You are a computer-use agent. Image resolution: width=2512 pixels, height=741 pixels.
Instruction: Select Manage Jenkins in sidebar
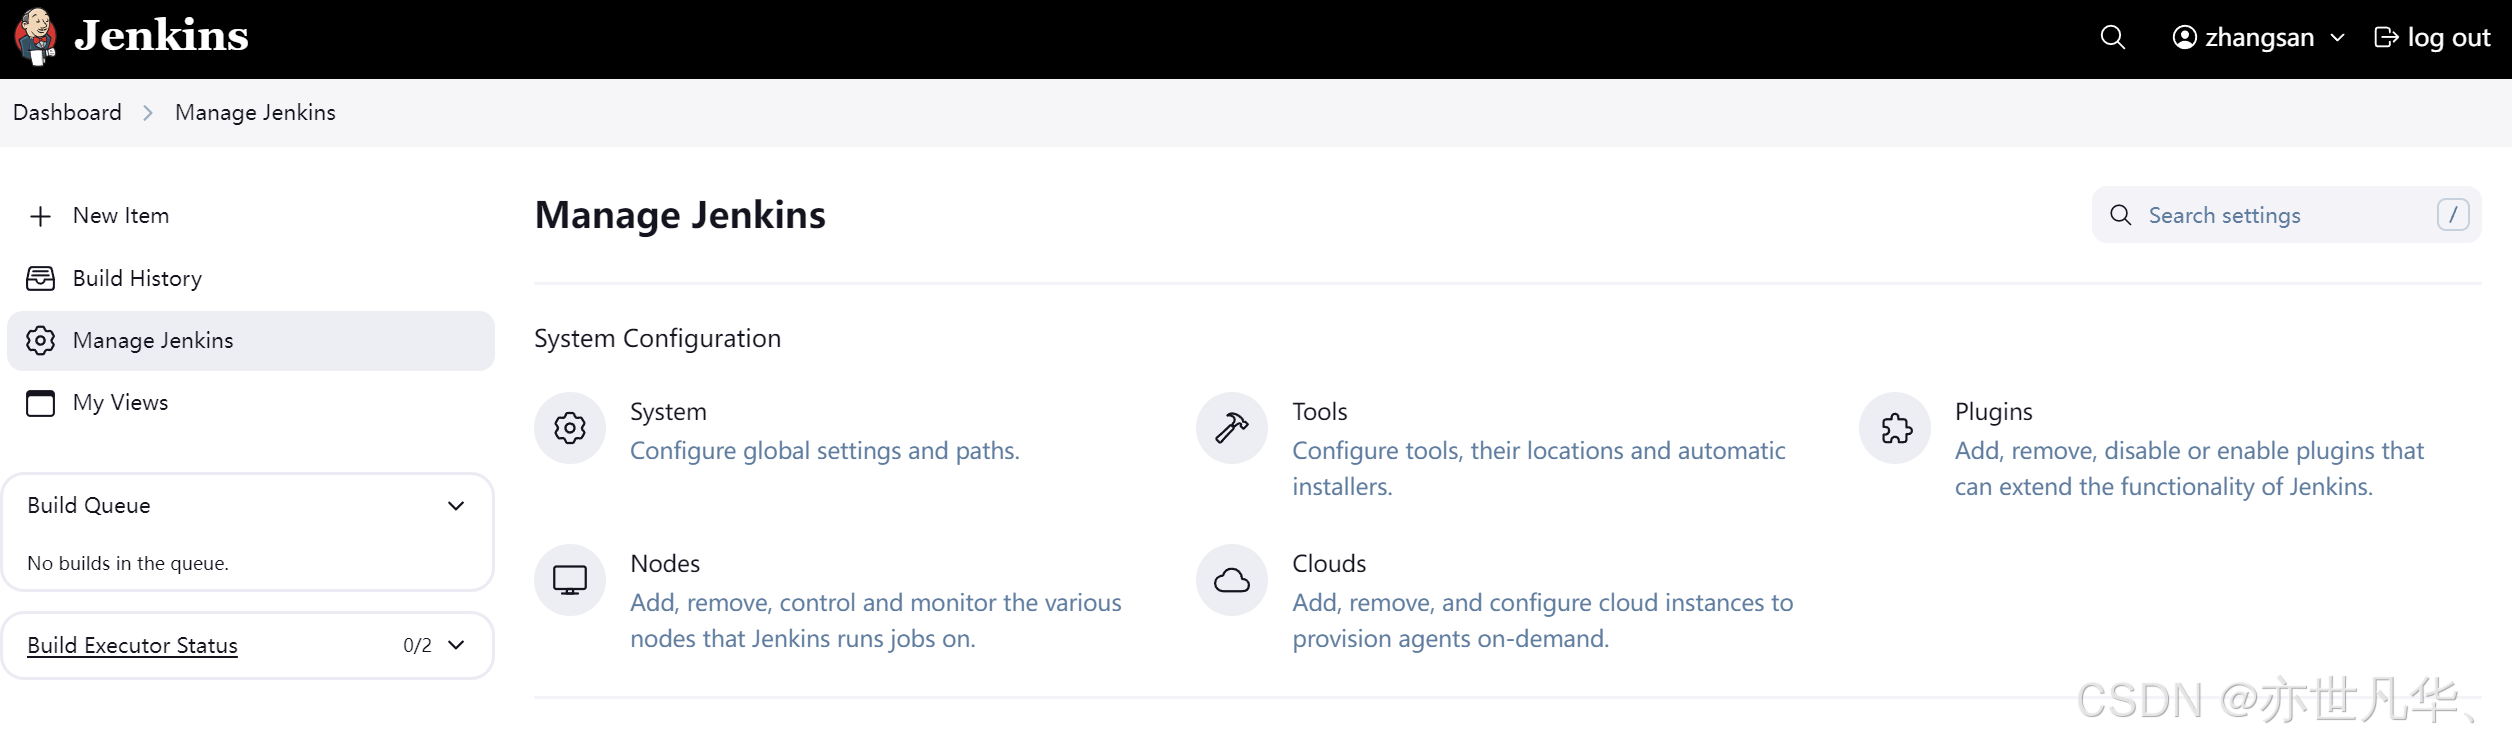[250, 341]
